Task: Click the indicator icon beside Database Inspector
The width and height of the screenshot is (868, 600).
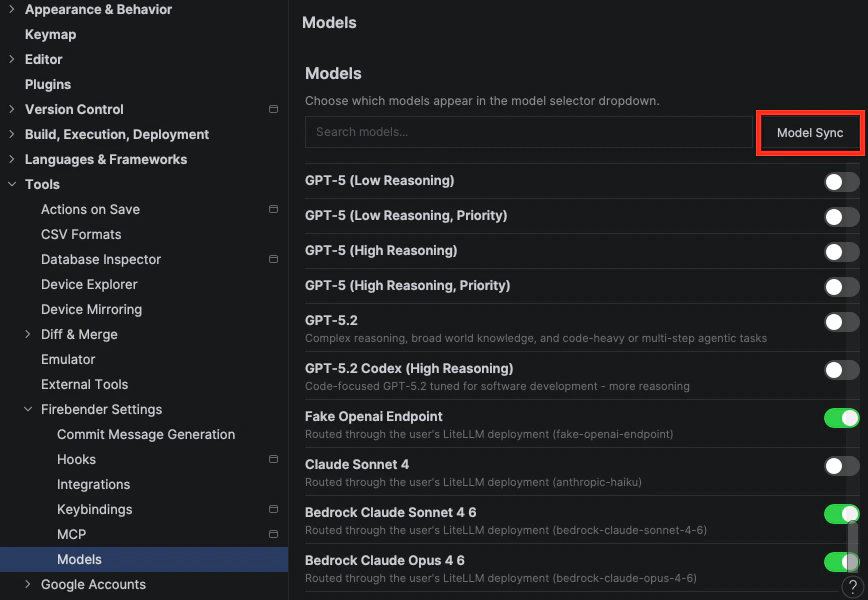Action: (273, 259)
